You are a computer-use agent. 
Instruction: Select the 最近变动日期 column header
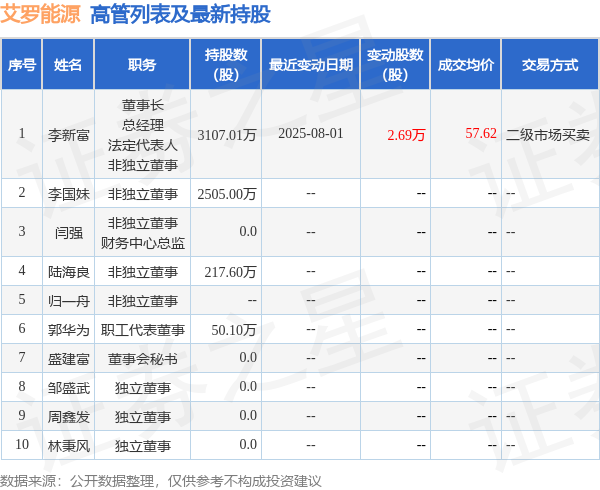tap(311, 65)
